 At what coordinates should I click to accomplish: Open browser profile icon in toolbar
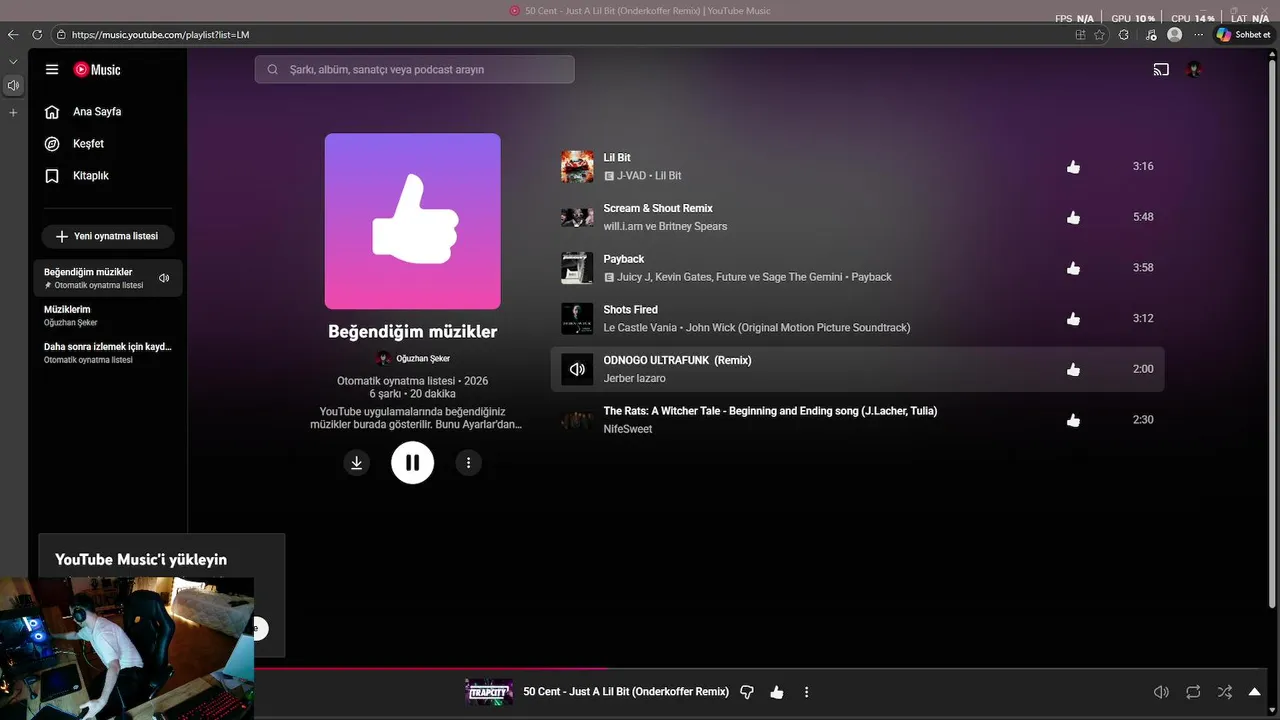[1175, 35]
